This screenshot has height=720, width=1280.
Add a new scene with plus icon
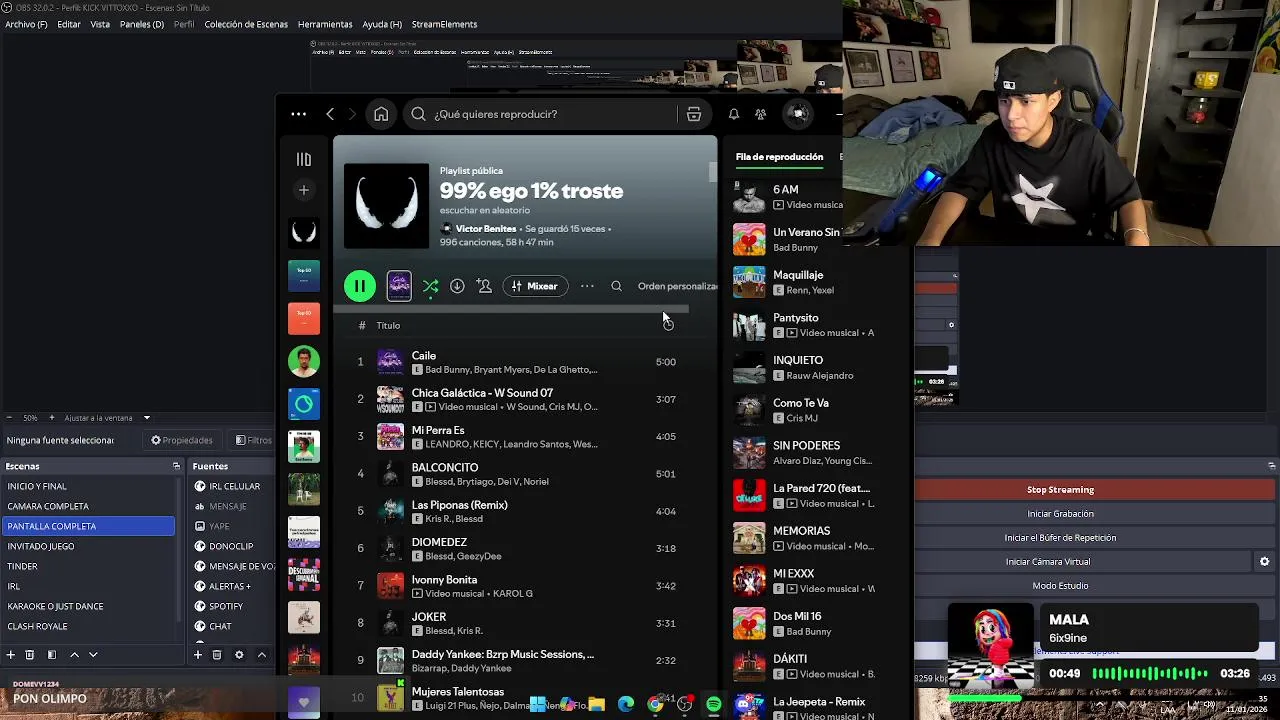11,655
